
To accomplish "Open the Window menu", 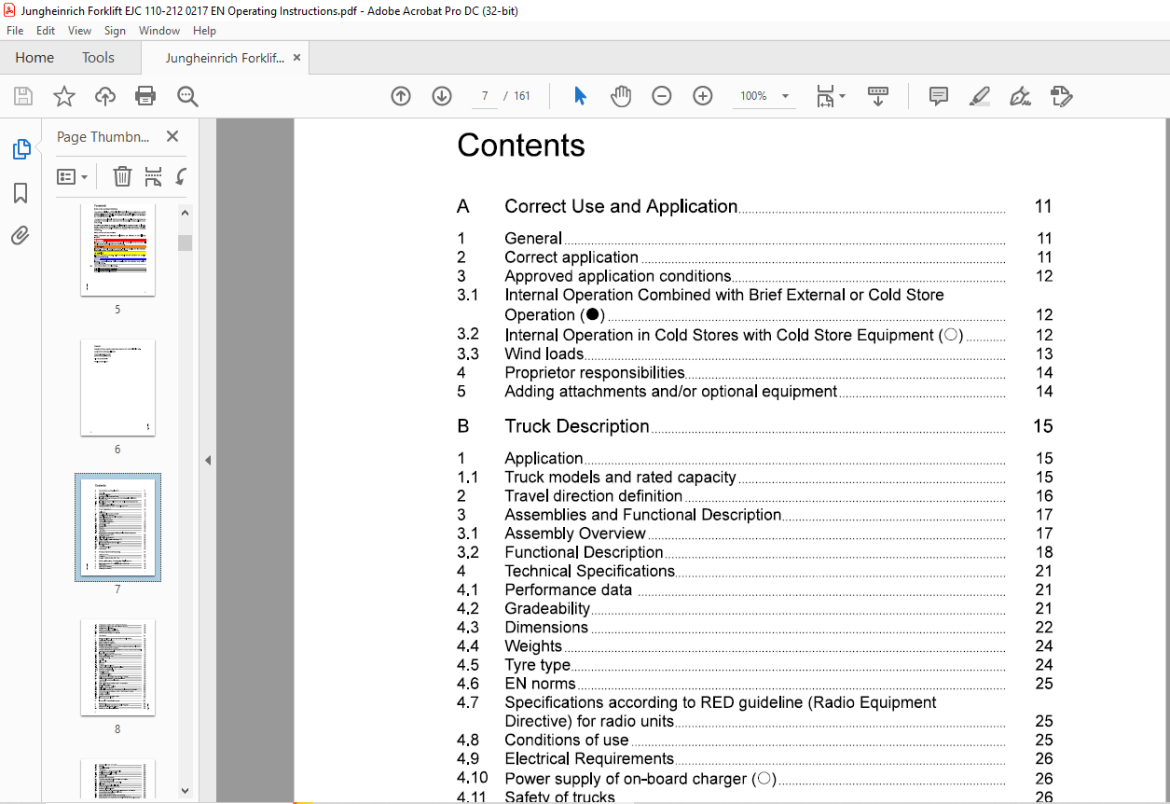I will pyautogui.click(x=159, y=31).
